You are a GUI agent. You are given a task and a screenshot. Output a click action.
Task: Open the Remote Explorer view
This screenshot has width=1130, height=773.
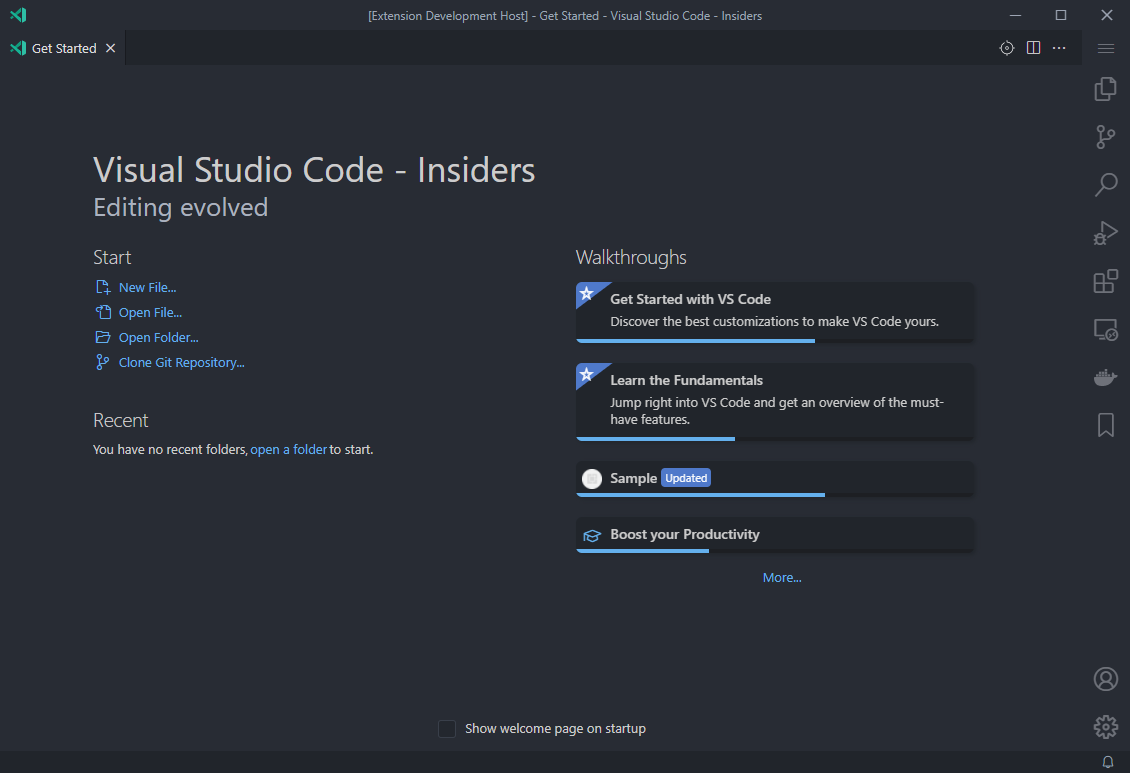point(1105,329)
